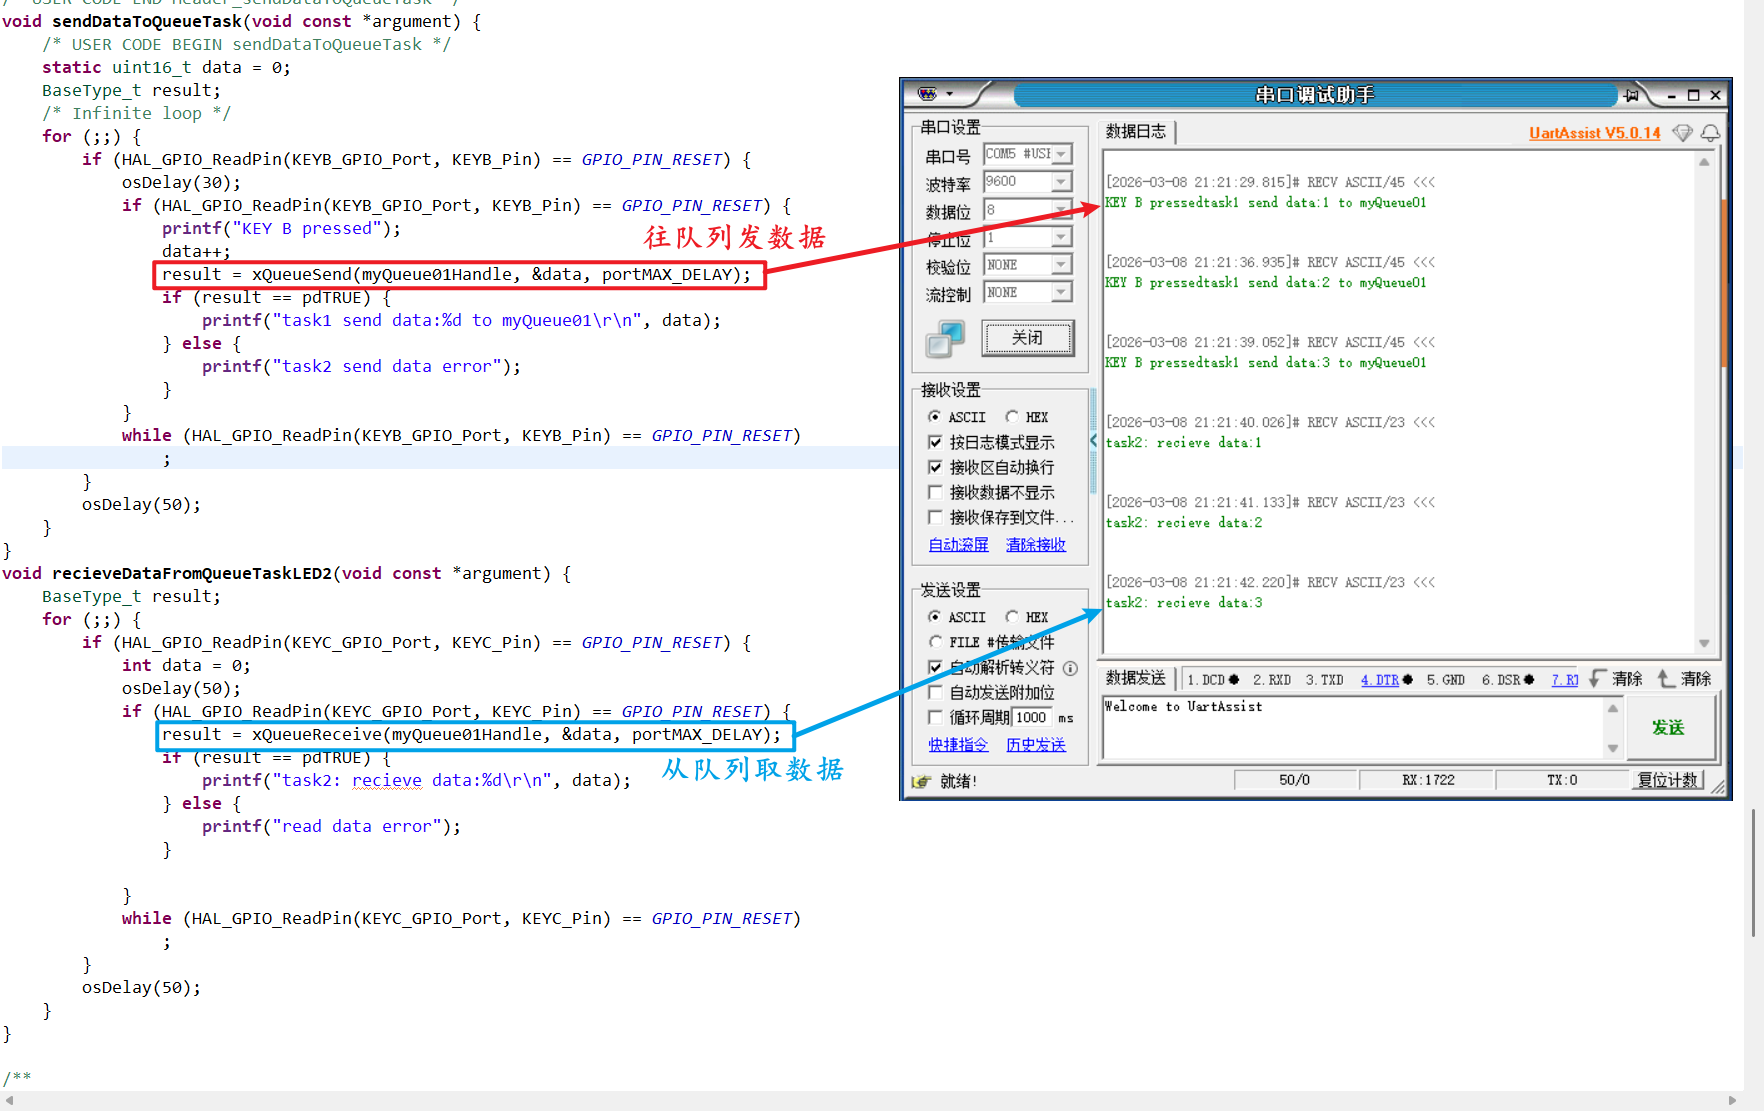Image resolution: width=1764 pixels, height=1111 pixels.
Task: Switch to the 数据日志 tab
Action: [1136, 131]
